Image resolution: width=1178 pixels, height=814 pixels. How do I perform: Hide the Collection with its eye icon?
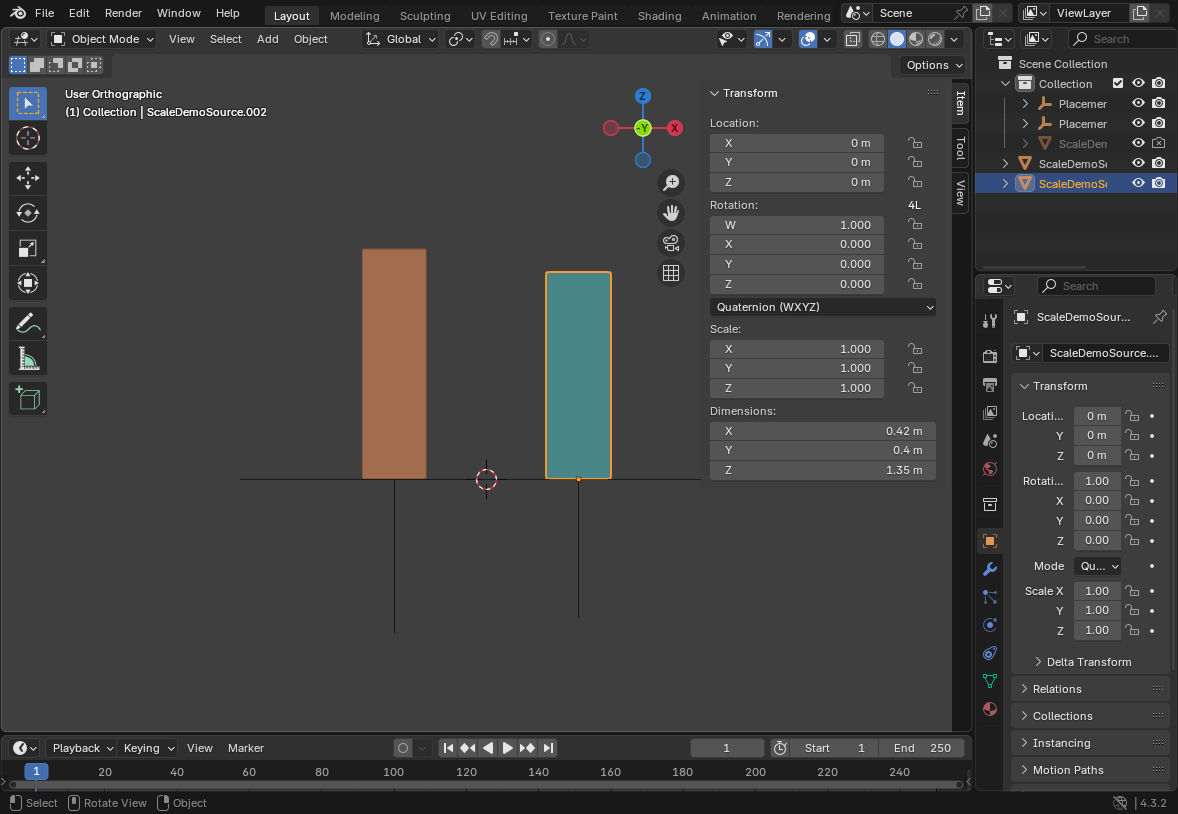[x=1138, y=83]
